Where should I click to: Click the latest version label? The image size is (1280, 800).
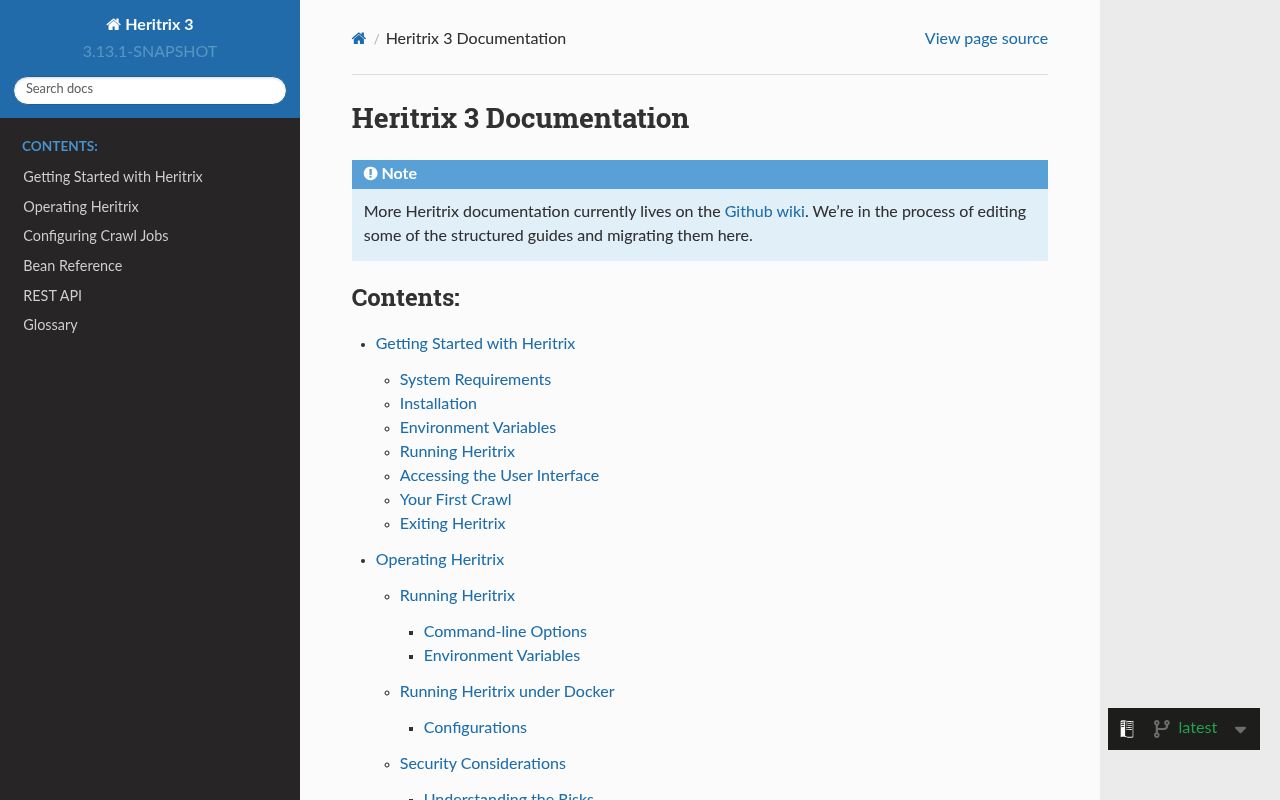[1198, 728]
